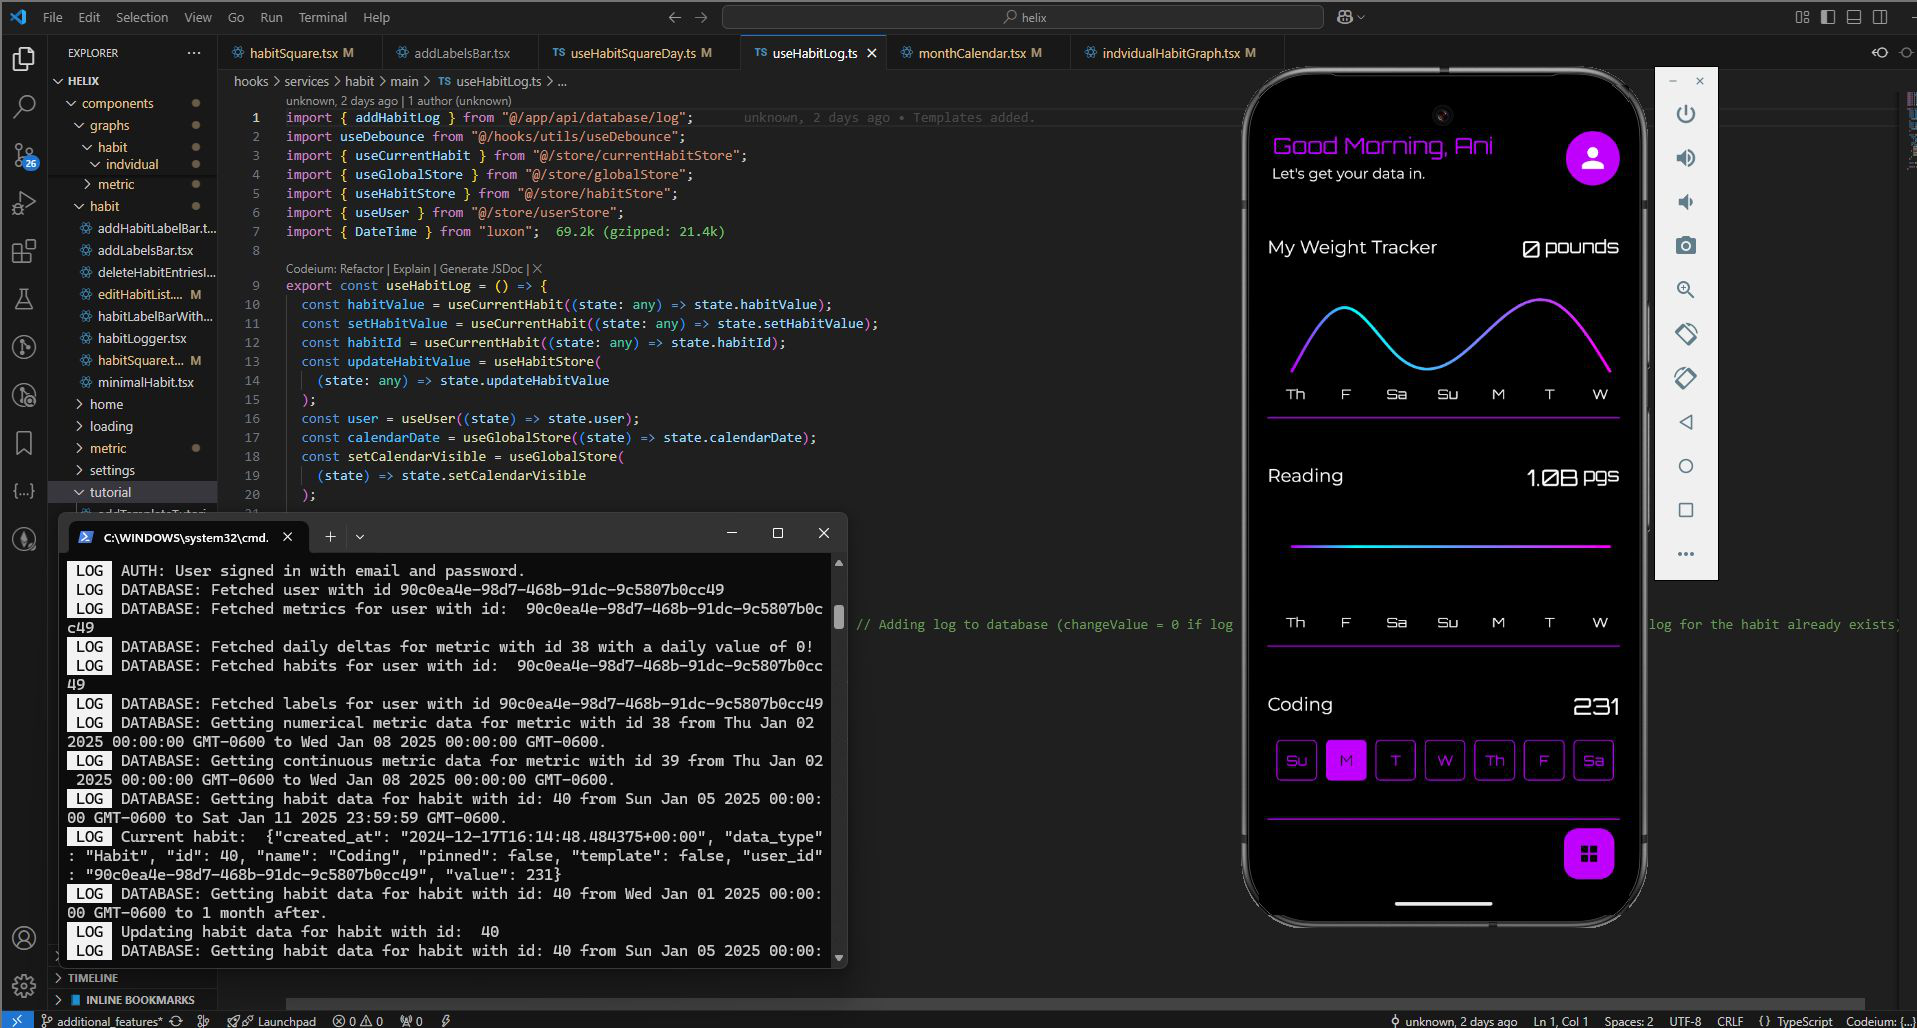Open emulator extended controls (three dots)
This screenshot has height=1028, width=1917.
(x=1685, y=554)
